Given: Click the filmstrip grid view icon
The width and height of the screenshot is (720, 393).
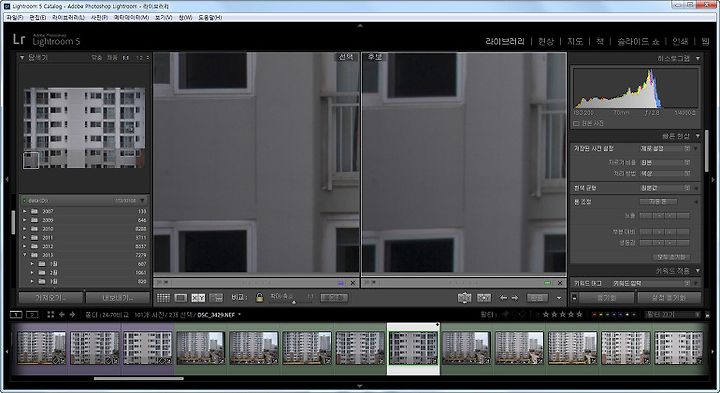Looking at the screenshot, I should pos(51,315).
